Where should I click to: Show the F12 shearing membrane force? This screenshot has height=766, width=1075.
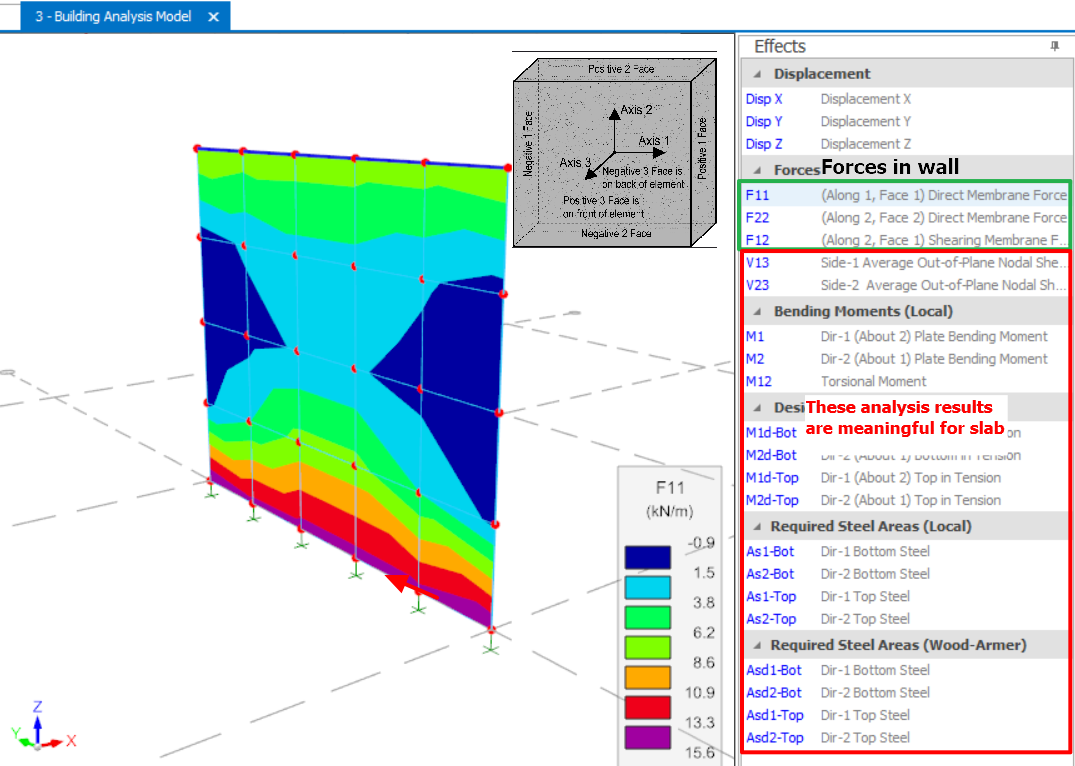tap(758, 240)
